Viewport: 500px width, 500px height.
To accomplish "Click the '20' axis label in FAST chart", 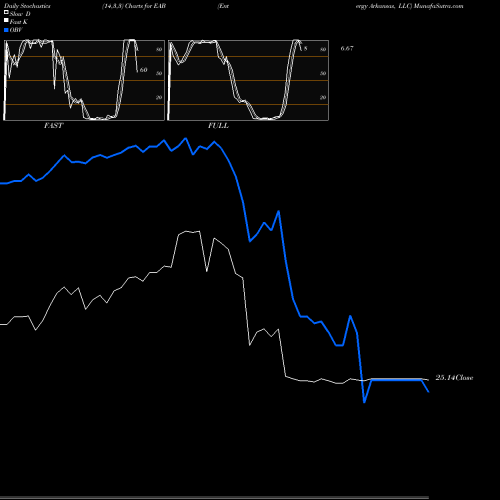I will click(x=159, y=98).
